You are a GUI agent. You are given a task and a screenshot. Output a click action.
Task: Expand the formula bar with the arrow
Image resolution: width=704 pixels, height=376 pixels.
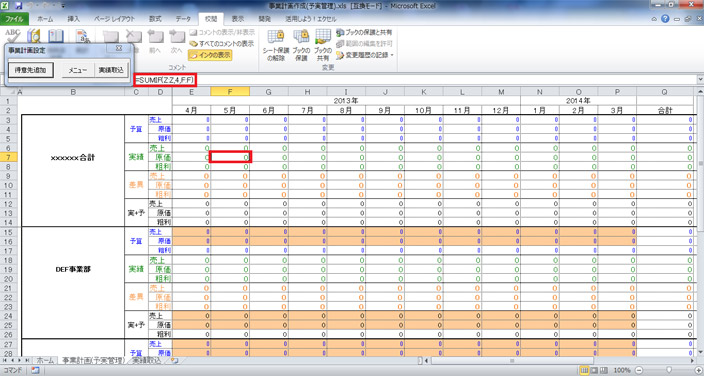(700, 80)
